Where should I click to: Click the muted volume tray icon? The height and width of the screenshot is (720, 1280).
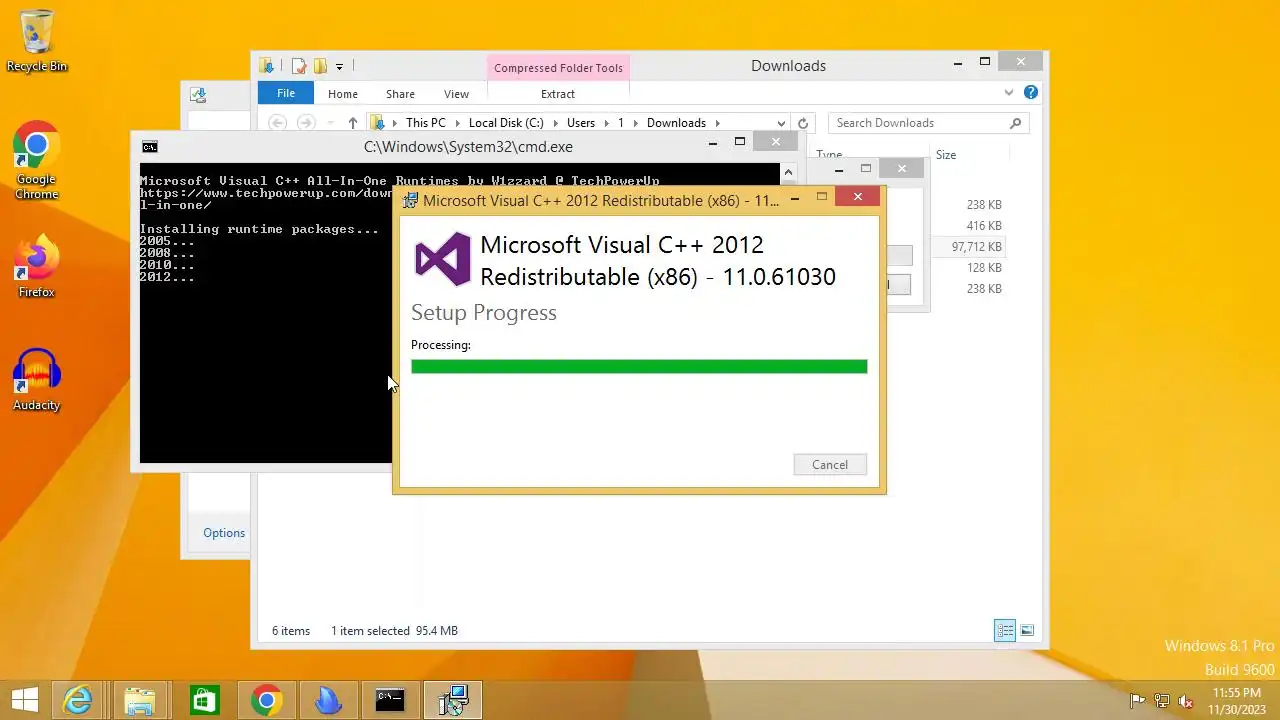pos(1186,701)
